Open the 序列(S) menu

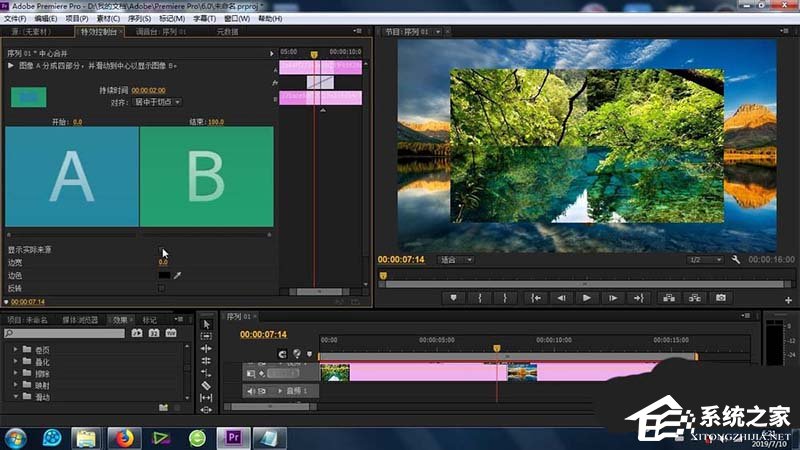[x=138, y=18]
